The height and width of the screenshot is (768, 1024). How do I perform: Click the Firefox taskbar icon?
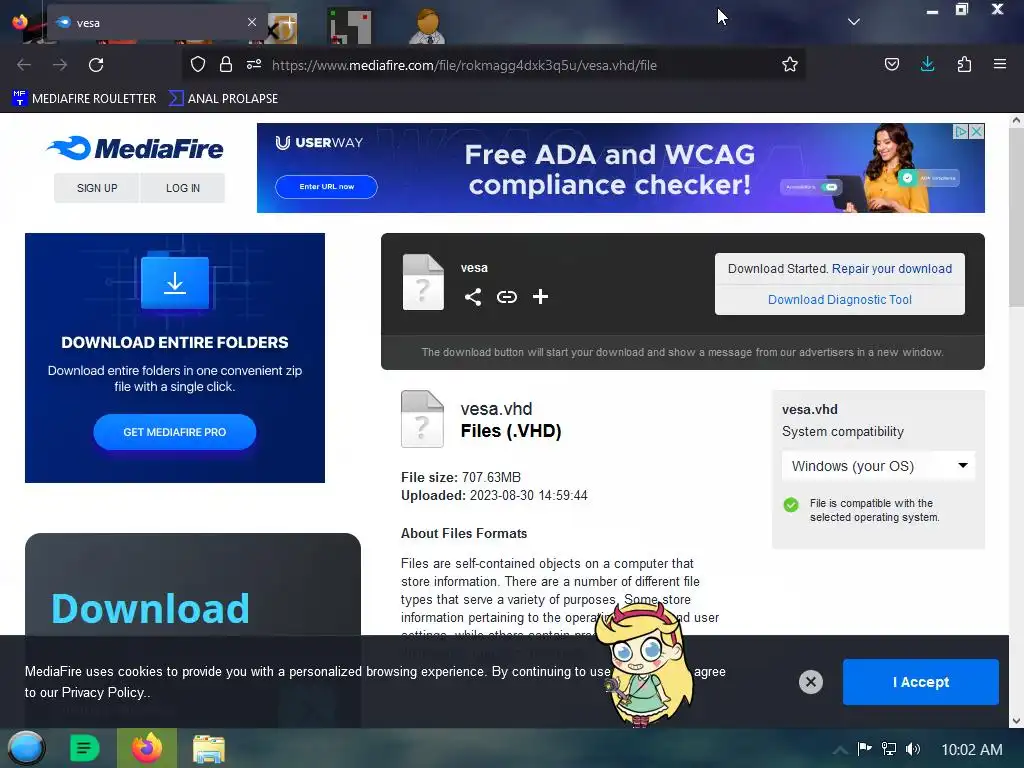click(147, 748)
